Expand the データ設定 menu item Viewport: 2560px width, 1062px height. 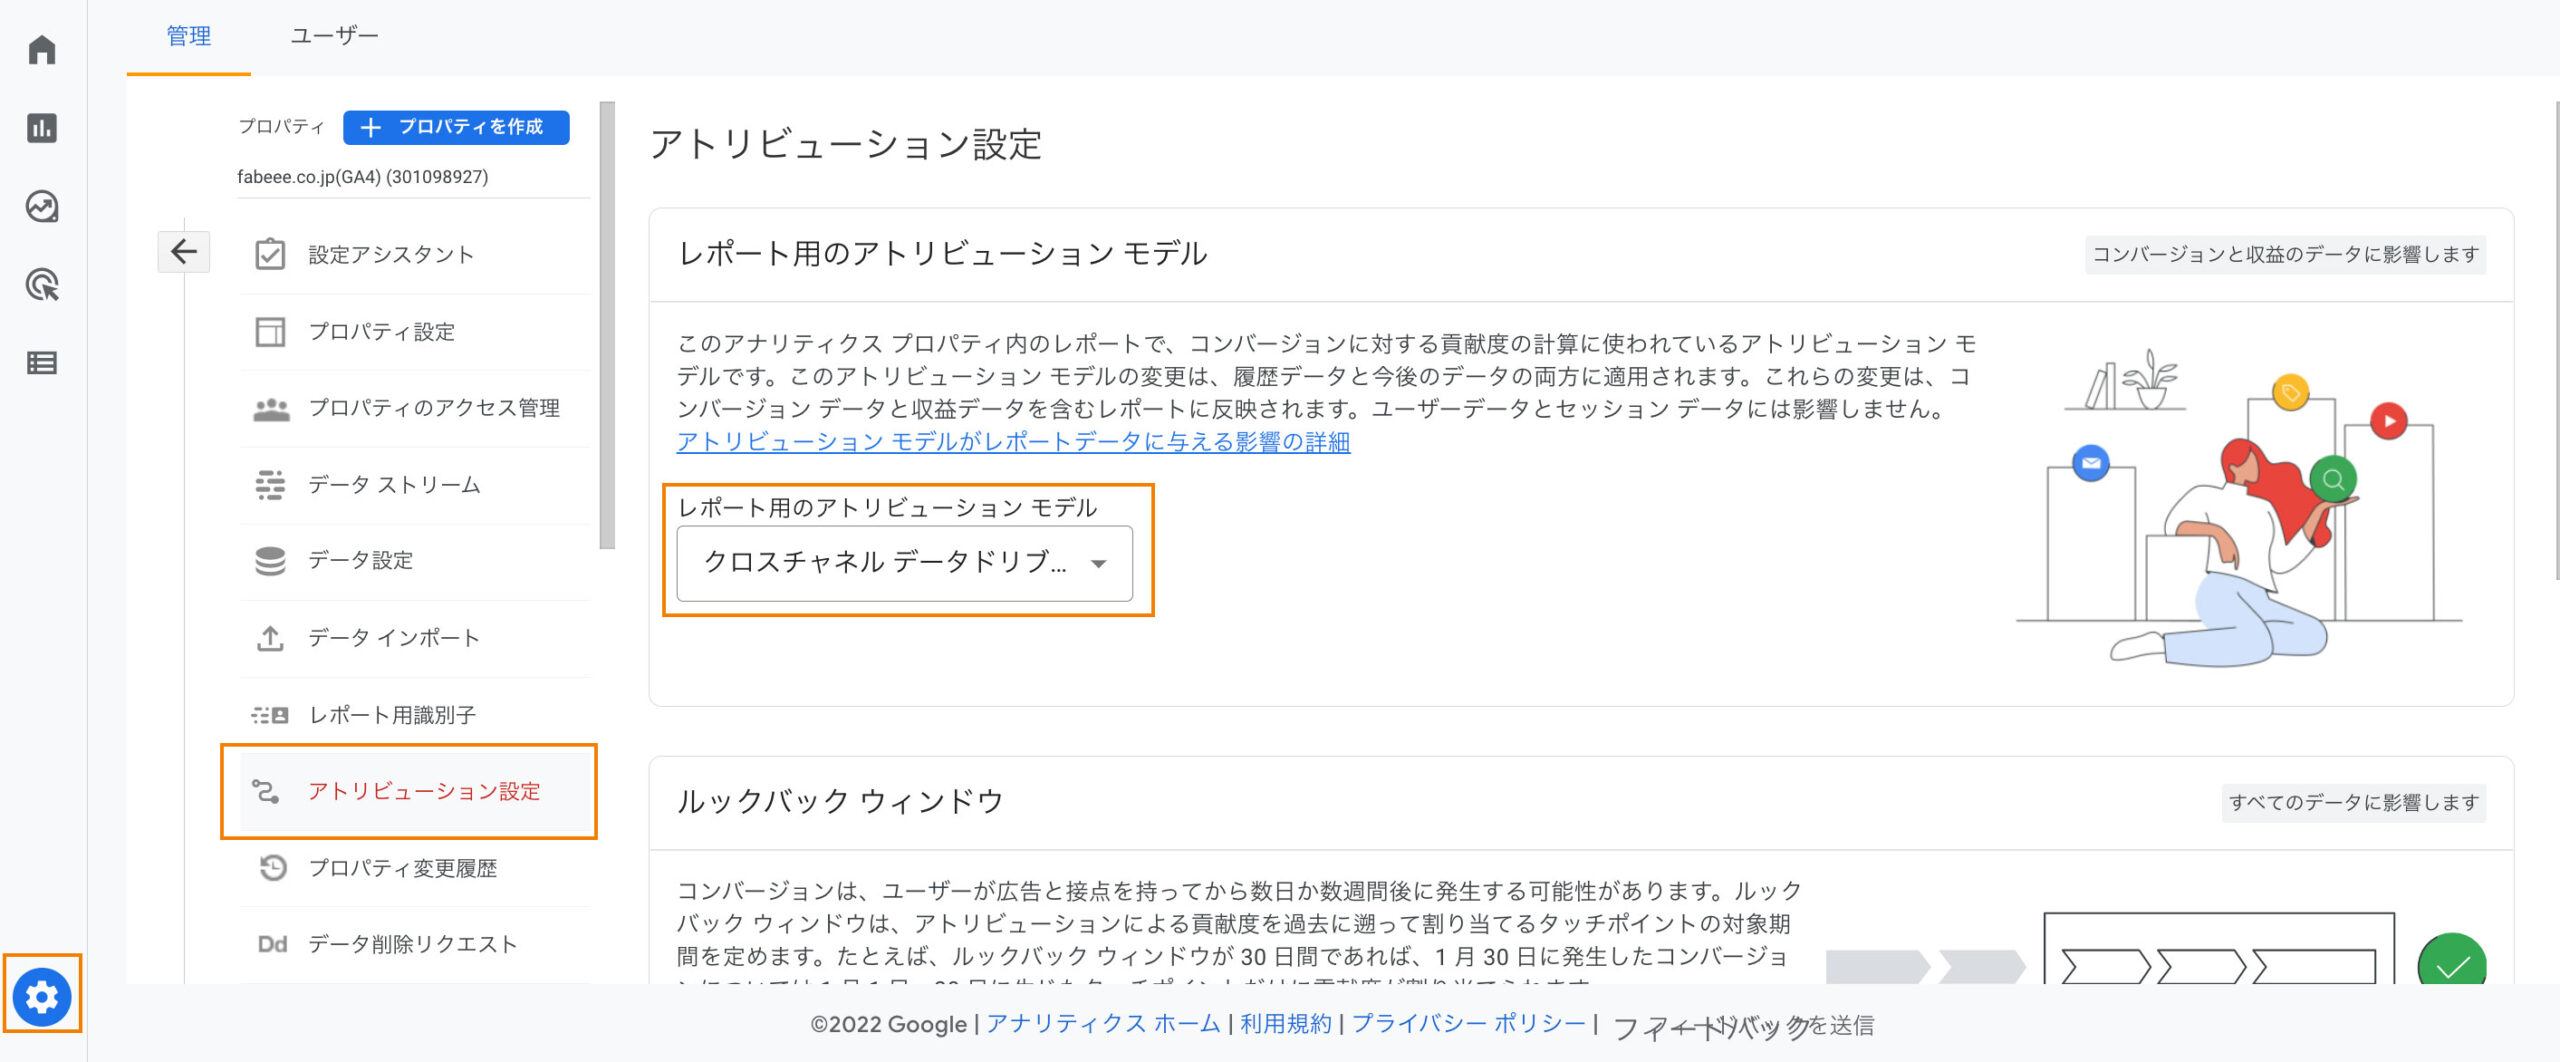pyautogui.click(x=415, y=561)
